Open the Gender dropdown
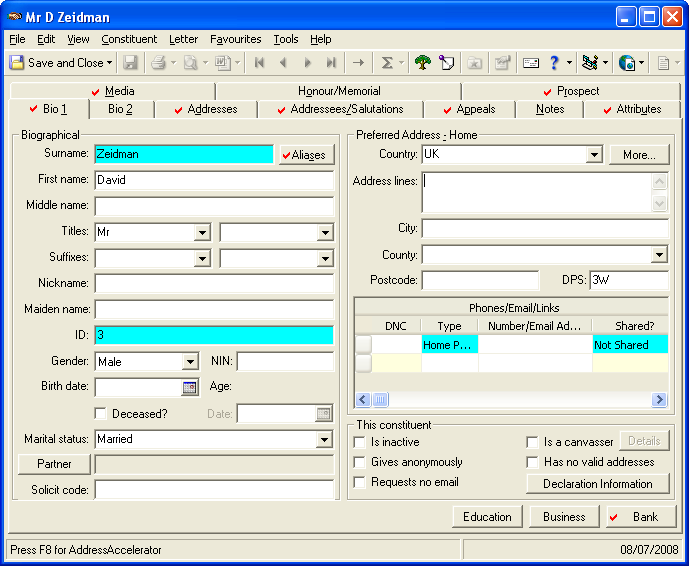 coord(190,362)
